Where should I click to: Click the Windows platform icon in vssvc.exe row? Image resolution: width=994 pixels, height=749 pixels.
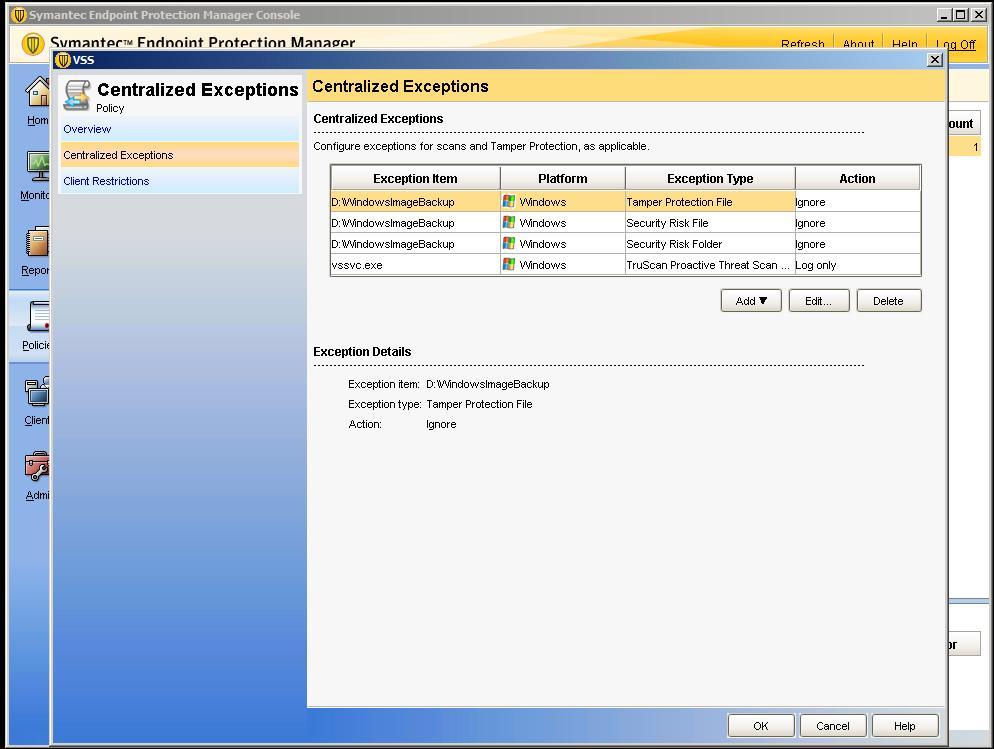tap(509, 265)
